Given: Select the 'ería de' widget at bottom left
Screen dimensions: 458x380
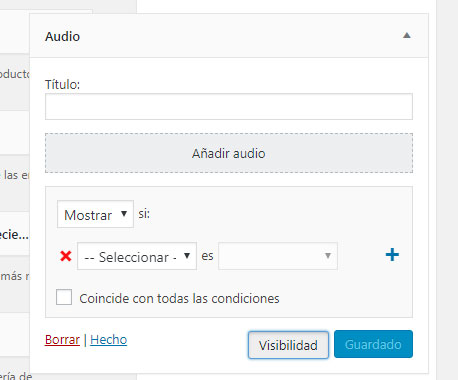Looking at the screenshot, I should tap(16, 376).
